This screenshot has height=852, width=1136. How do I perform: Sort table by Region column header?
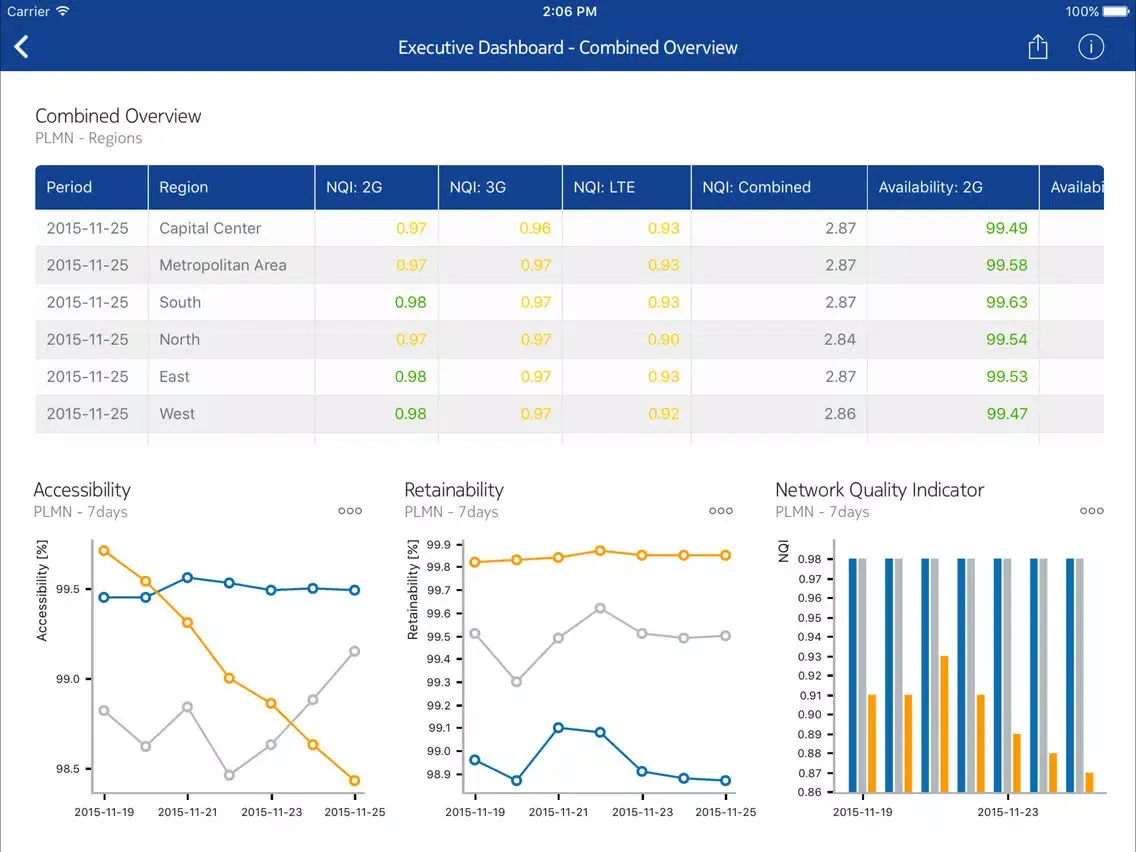pyautogui.click(x=184, y=187)
